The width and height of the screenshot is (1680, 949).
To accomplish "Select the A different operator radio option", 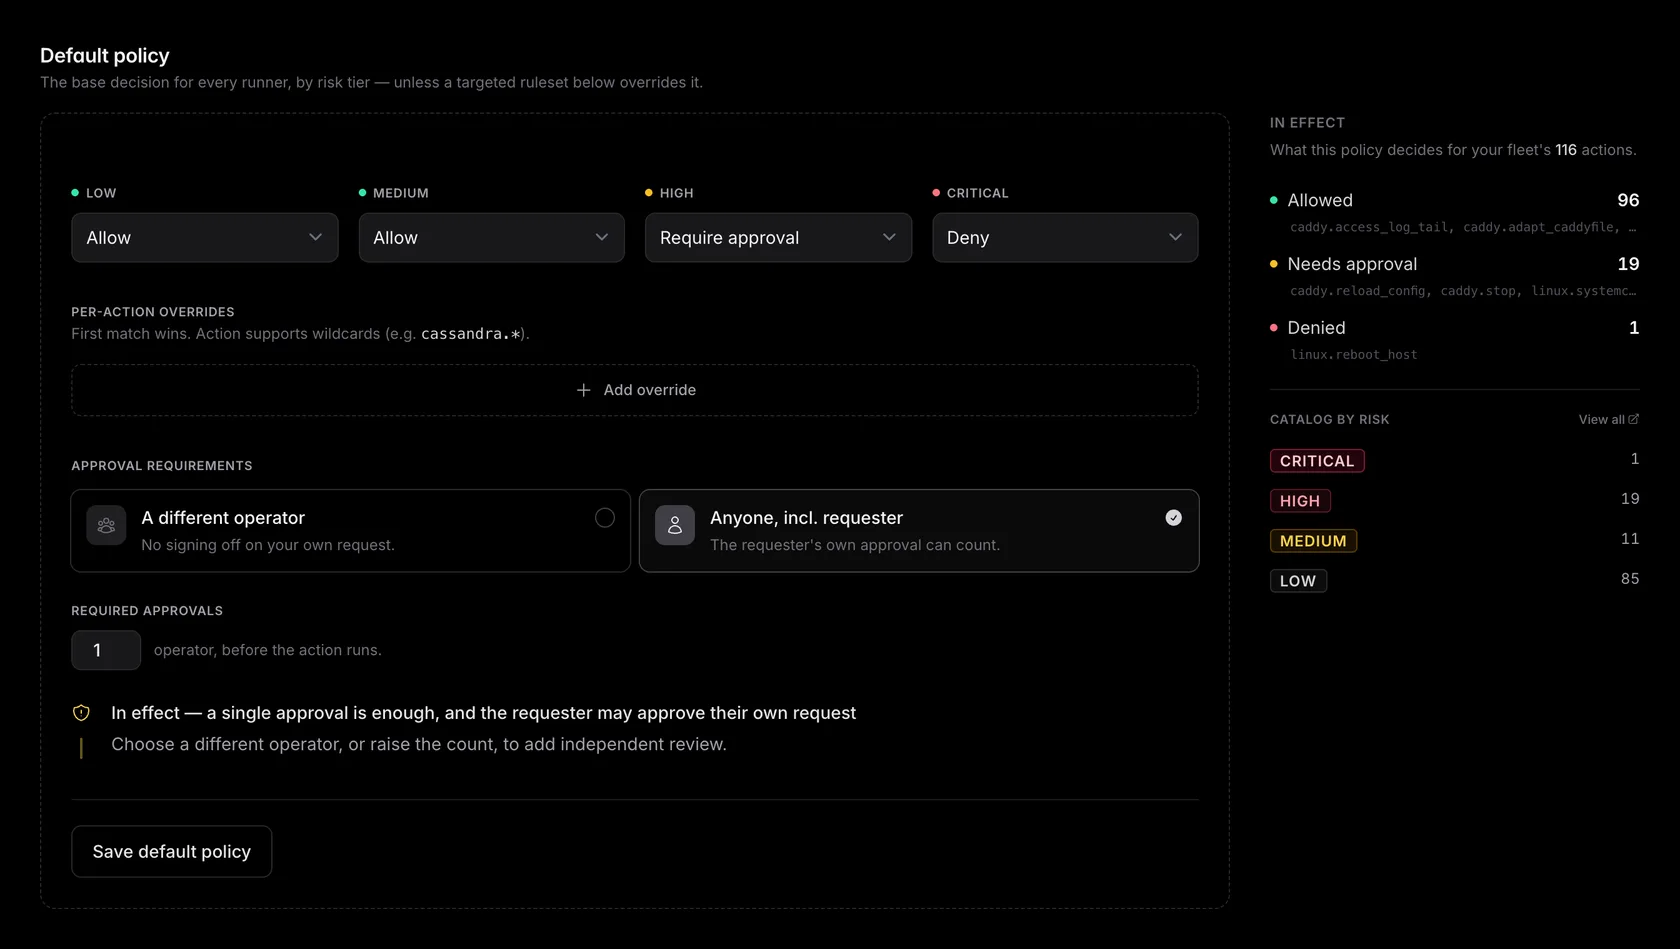I will pyautogui.click(x=350, y=530).
